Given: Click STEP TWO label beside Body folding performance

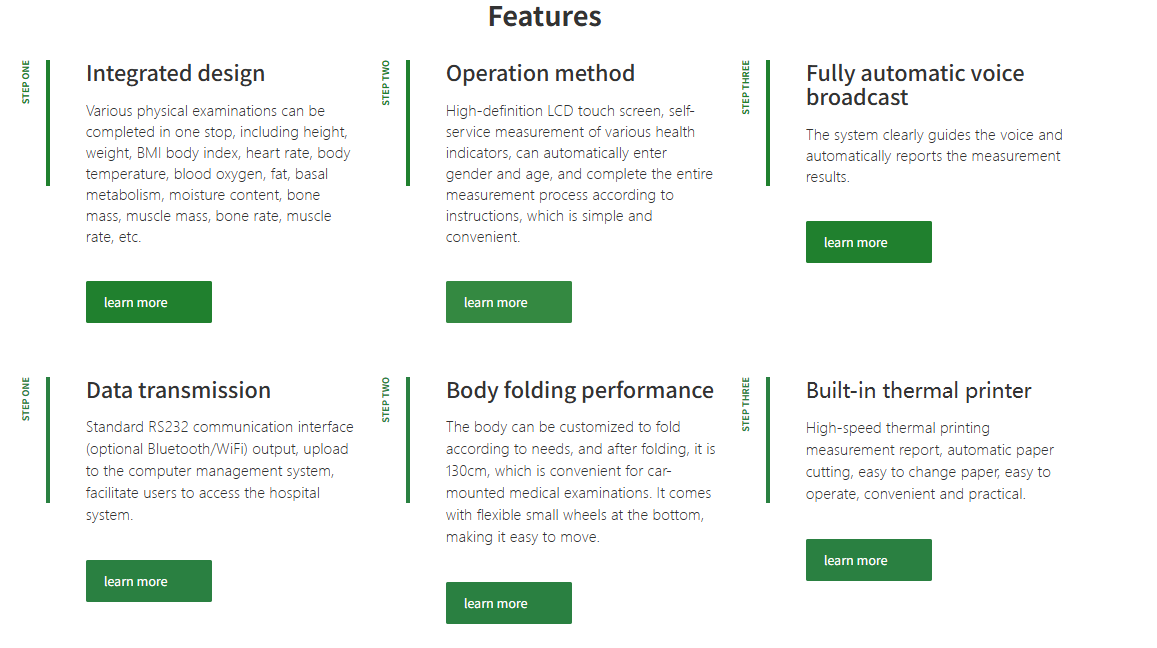Looking at the screenshot, I should click(386, 400).
